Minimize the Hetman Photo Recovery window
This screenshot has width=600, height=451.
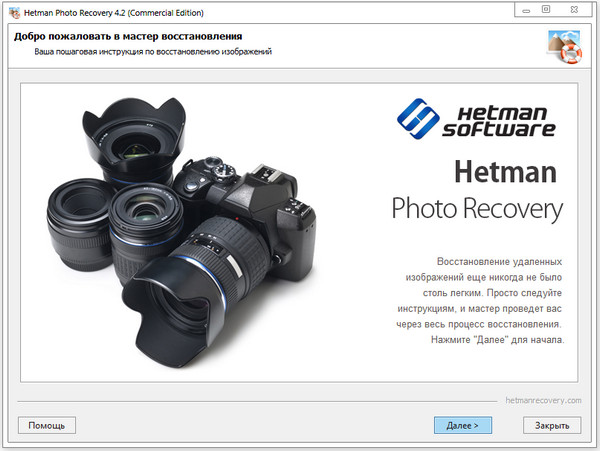coord(523,9)
